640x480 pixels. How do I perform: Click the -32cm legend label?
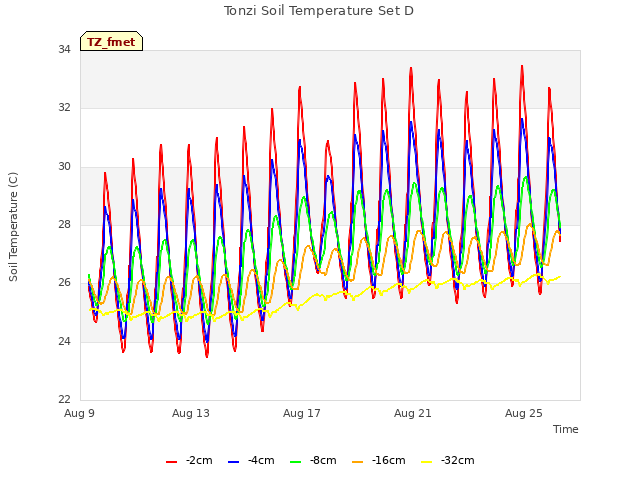(458, 460)
